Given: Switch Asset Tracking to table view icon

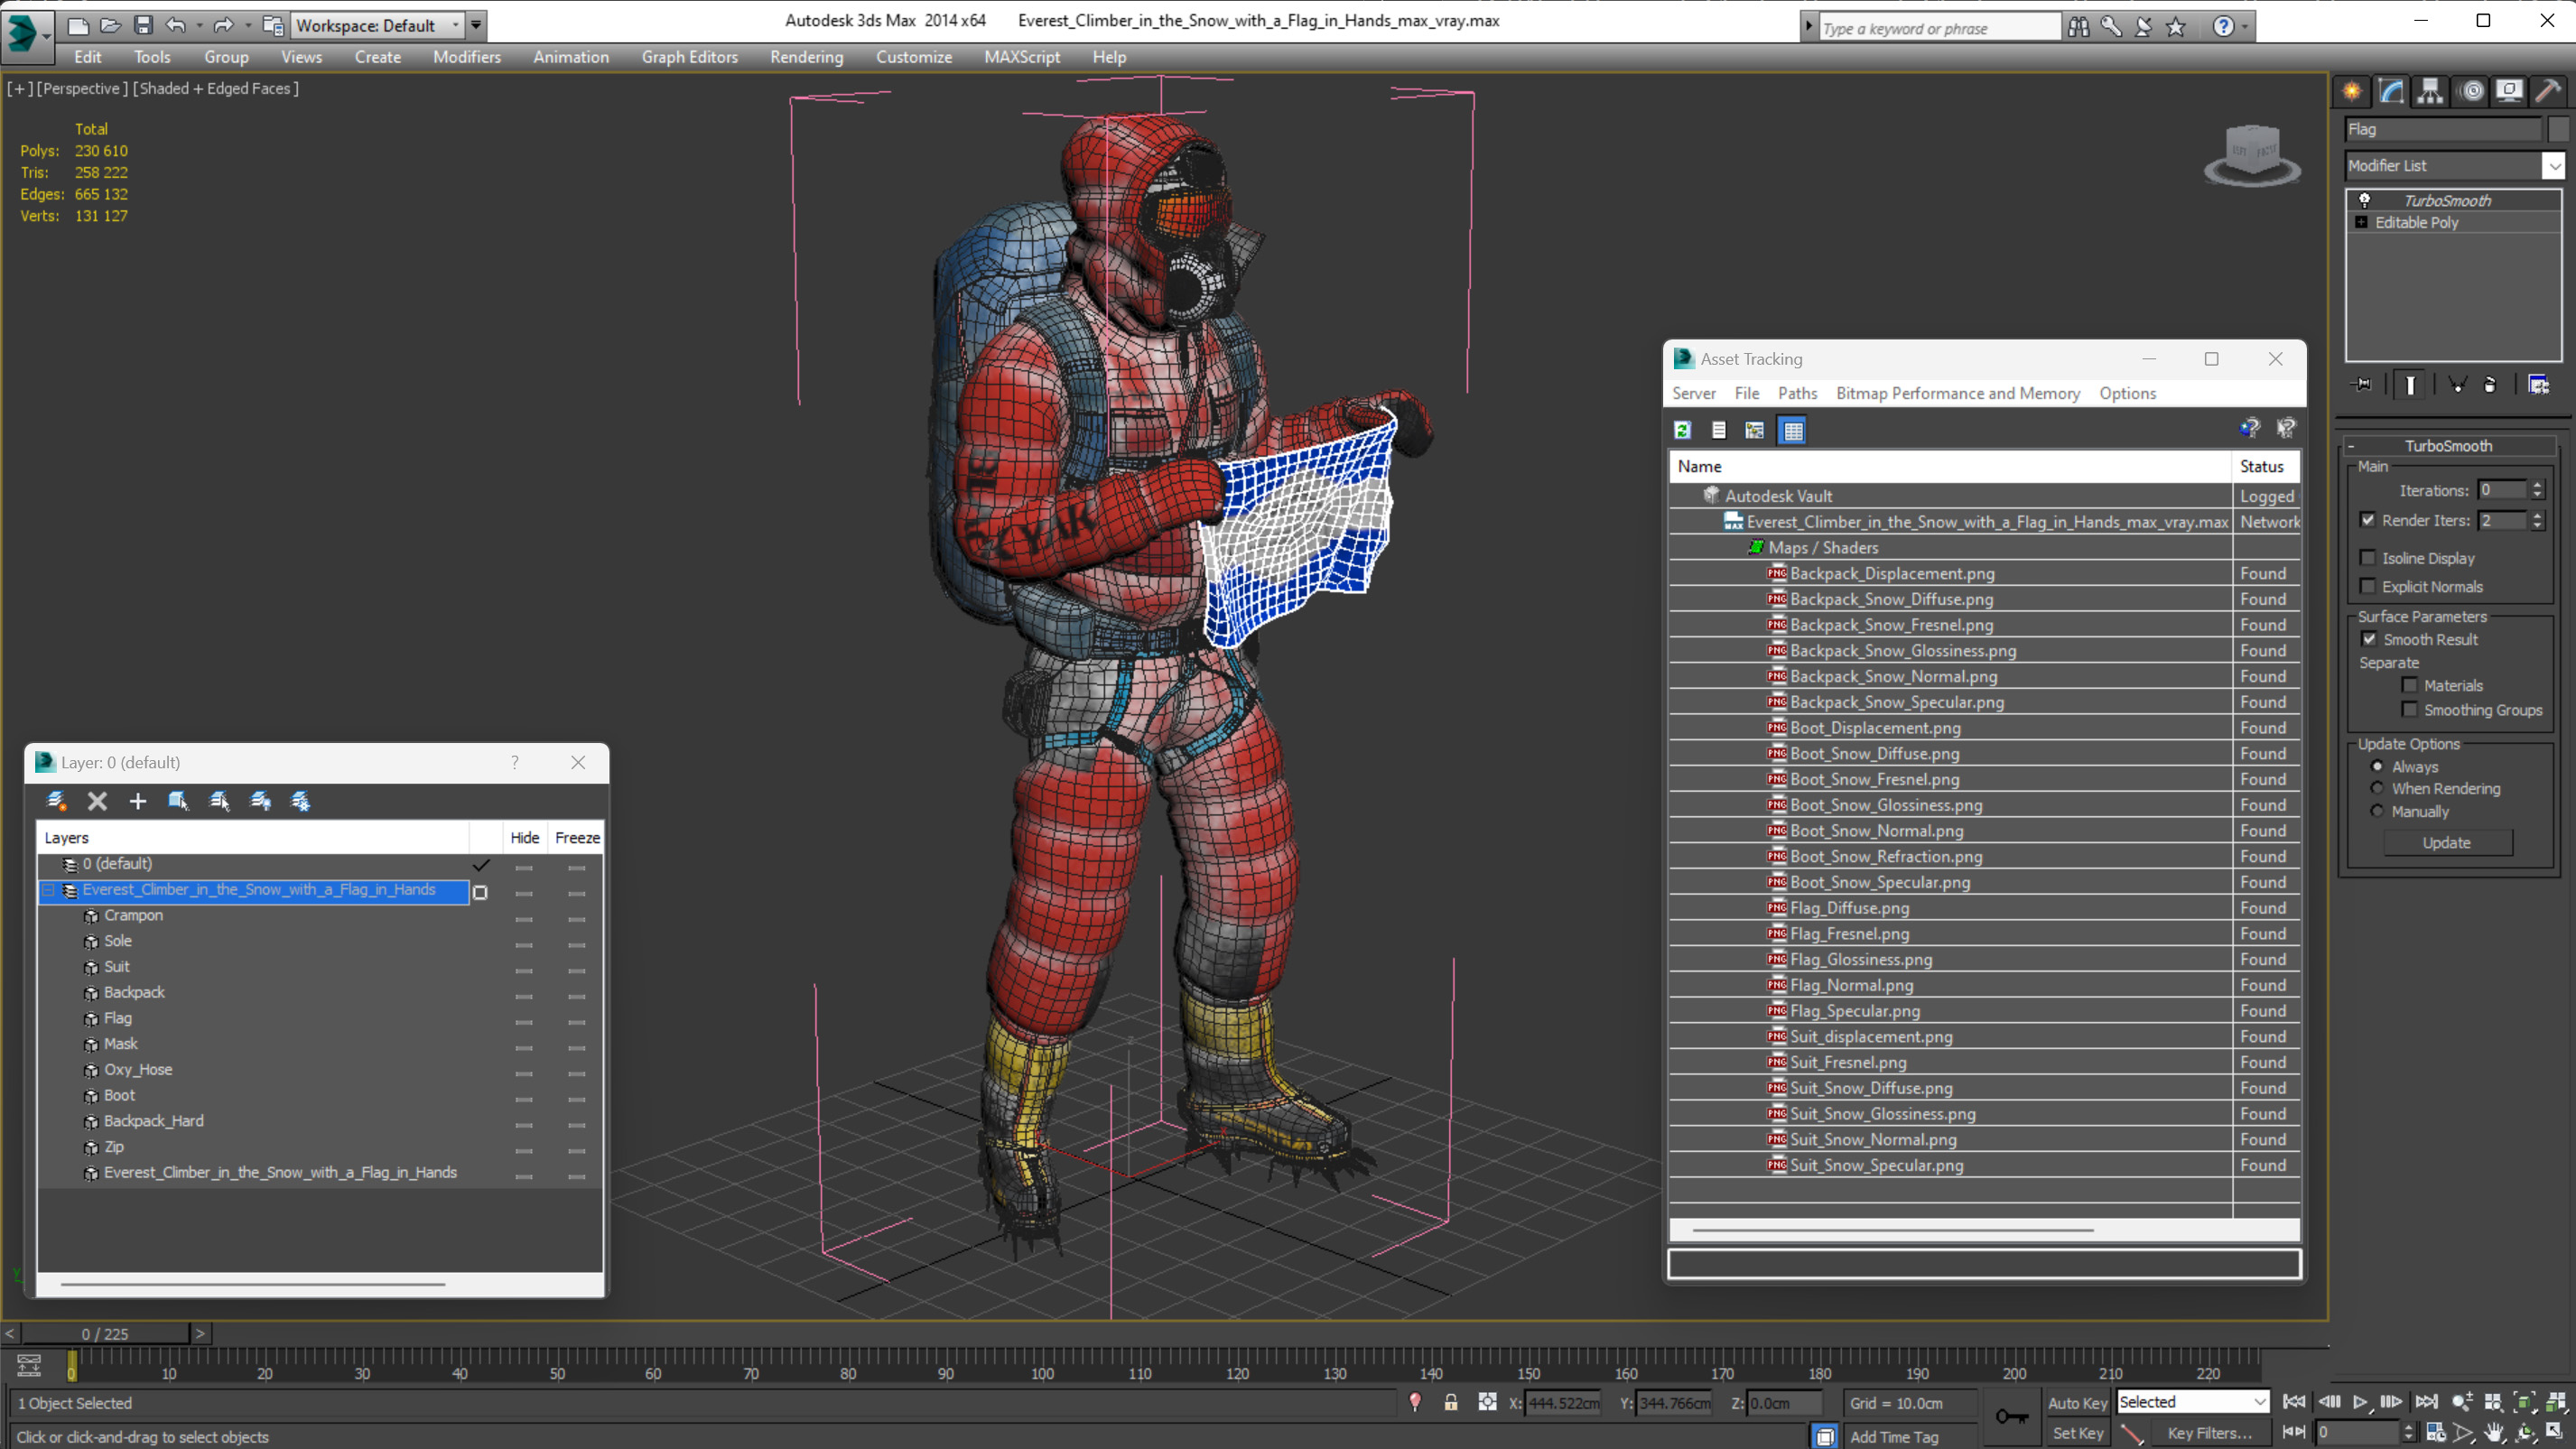Looking at the screenshot, I should coord(1793,430).
